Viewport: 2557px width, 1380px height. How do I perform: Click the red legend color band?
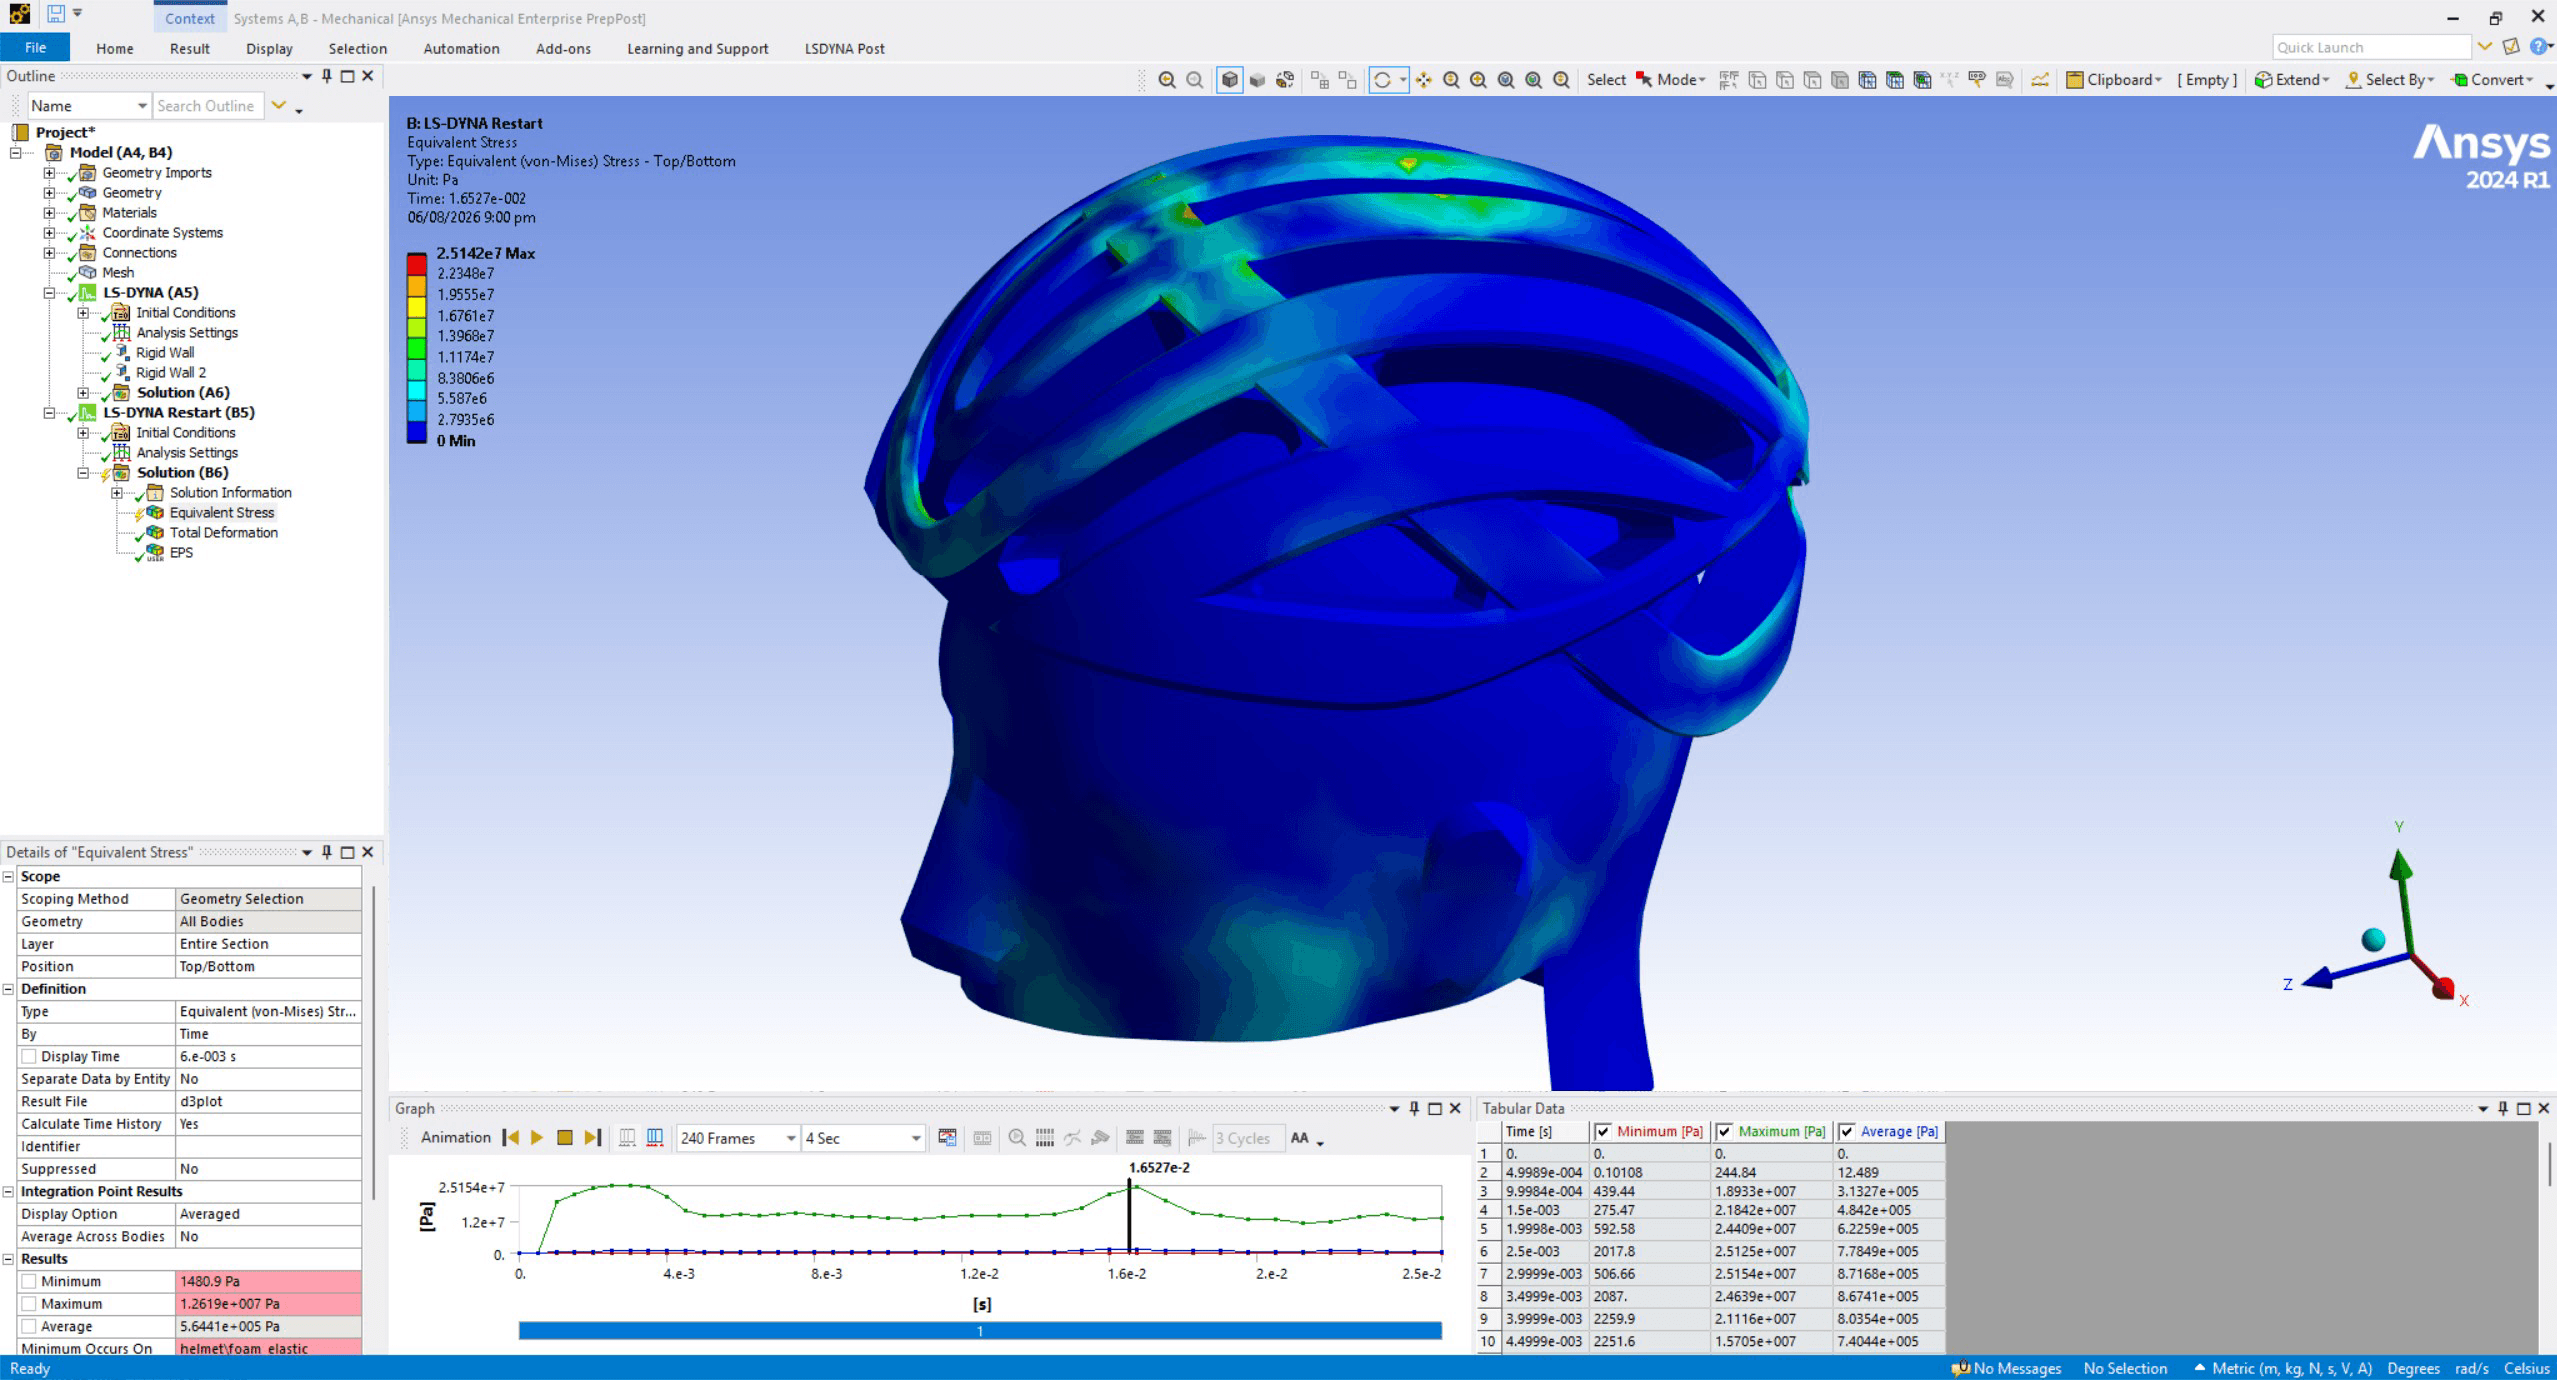tap(417, 263)
